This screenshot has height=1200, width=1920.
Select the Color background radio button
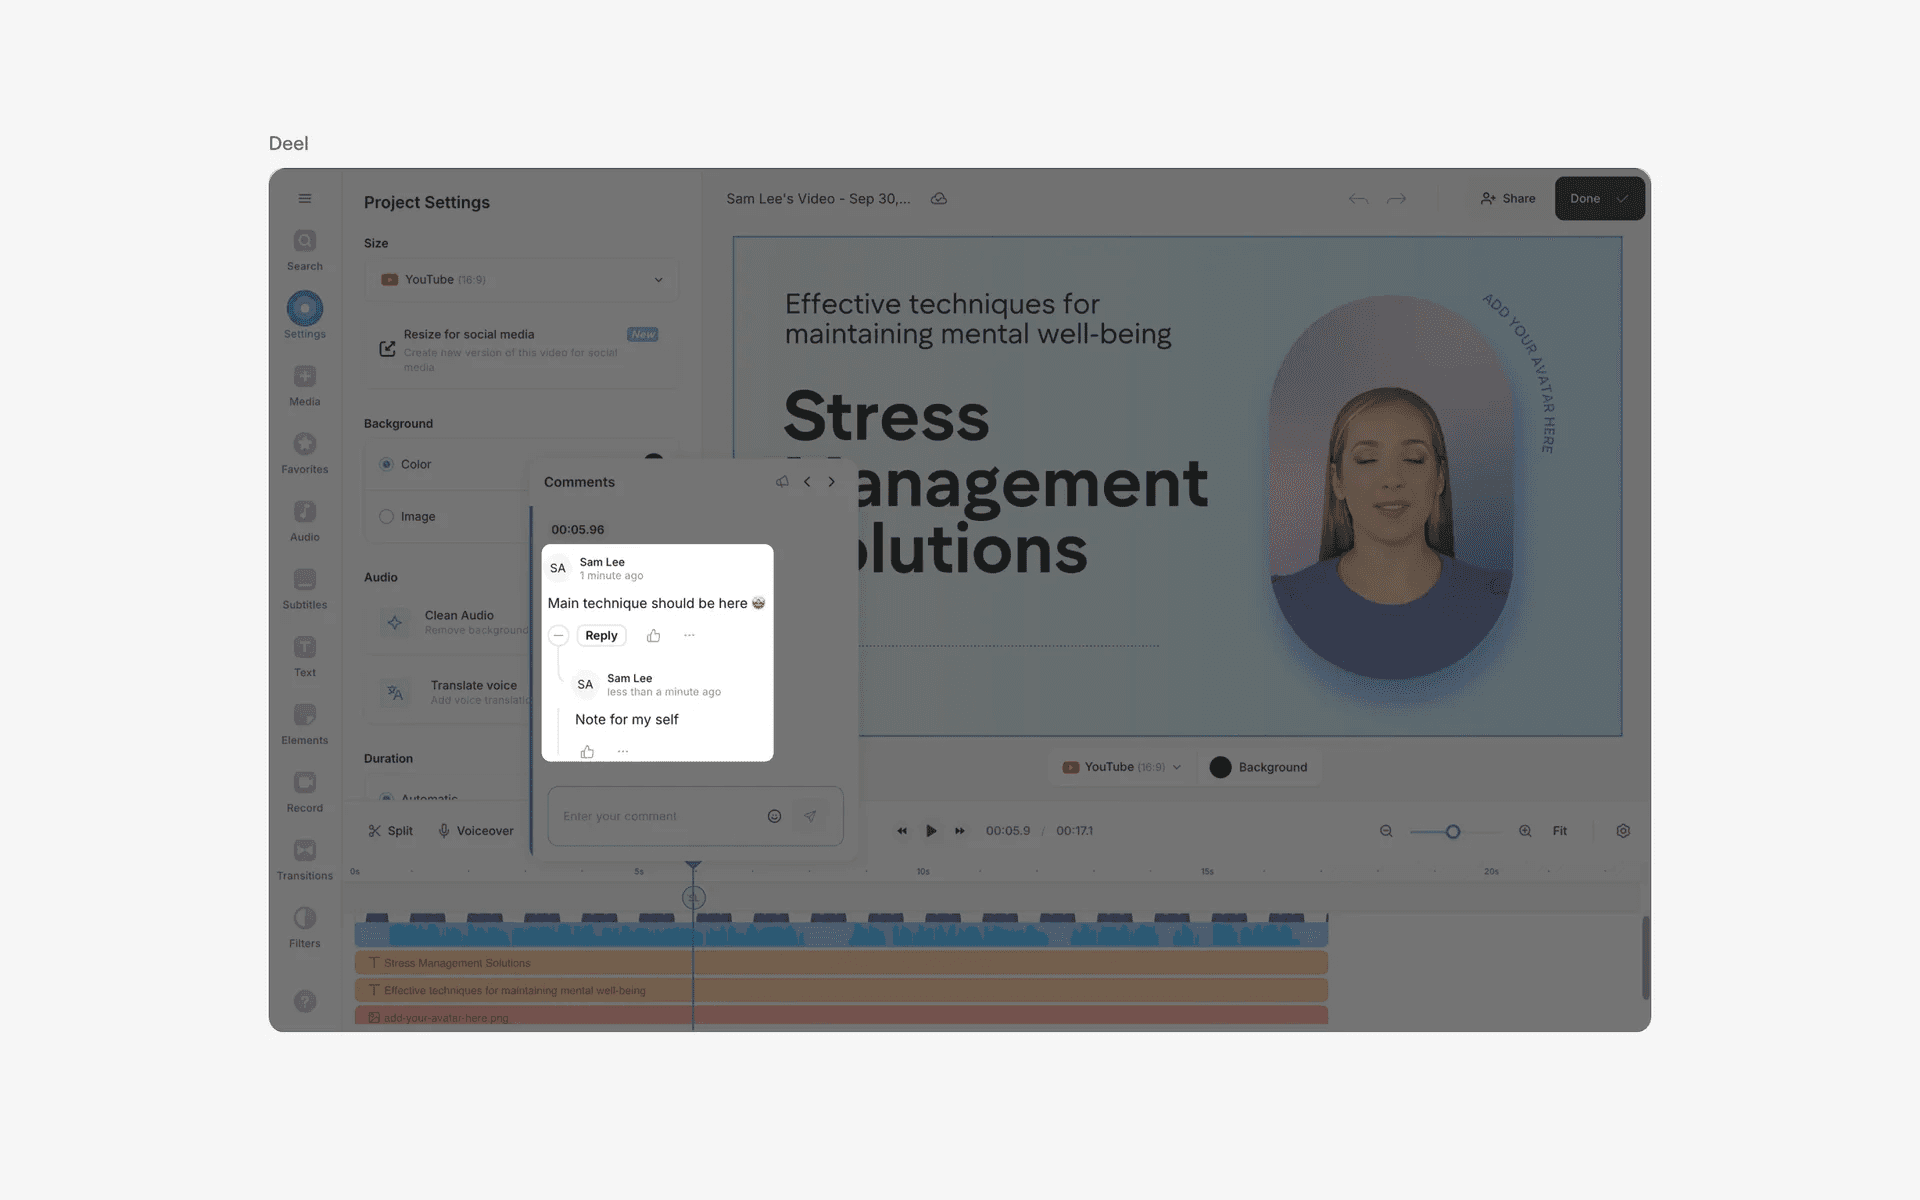coord(387,464)
